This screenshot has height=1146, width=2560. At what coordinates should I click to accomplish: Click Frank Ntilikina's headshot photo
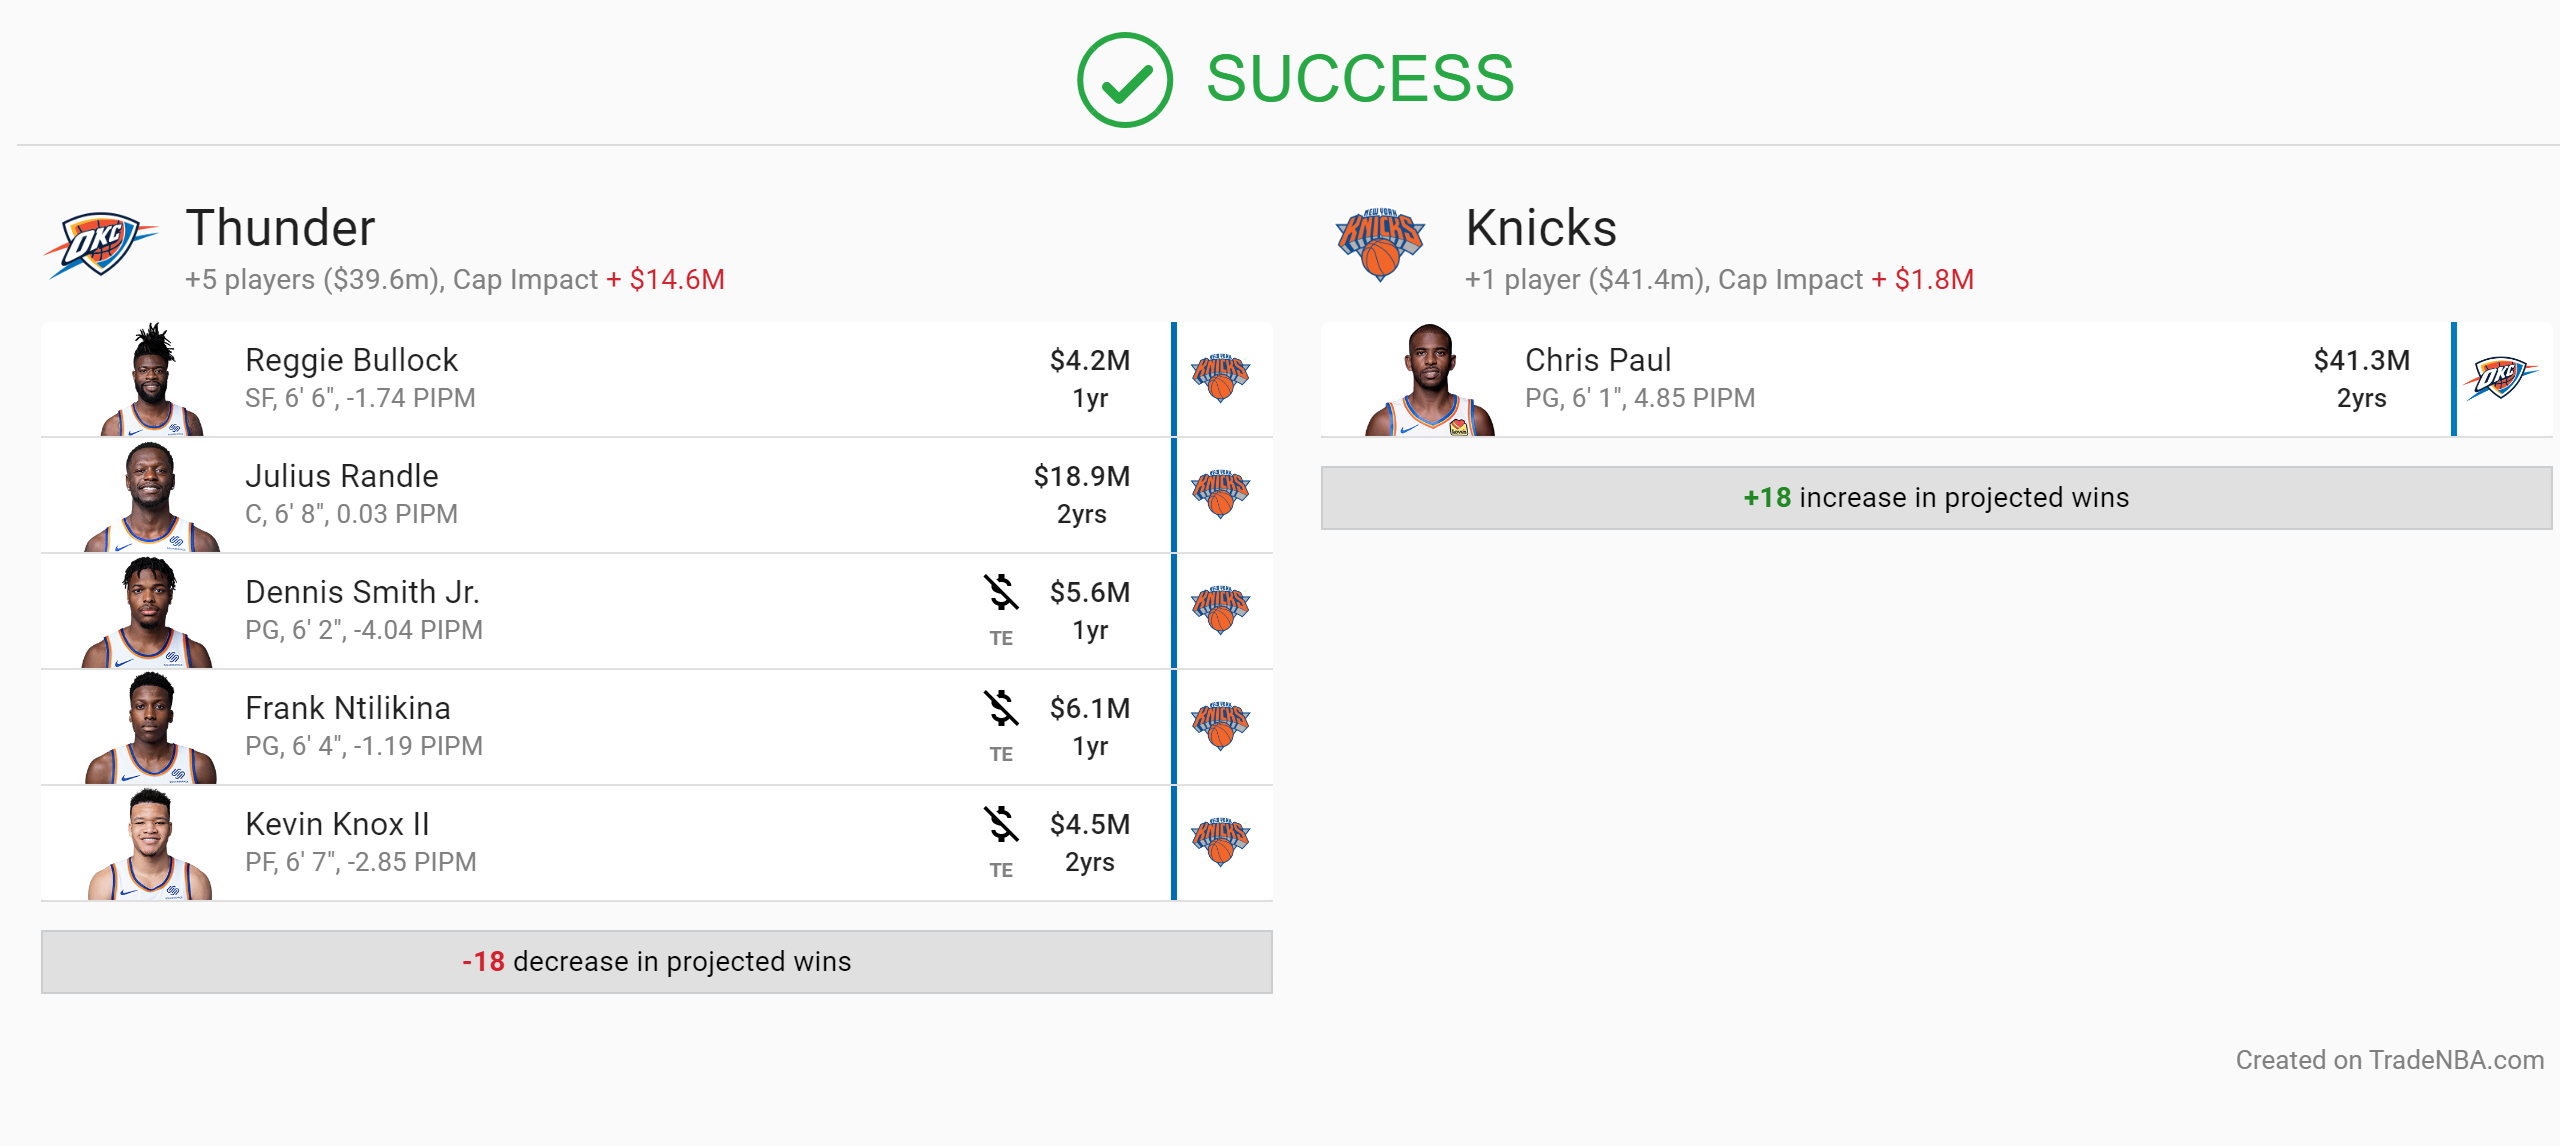[151, 728]
